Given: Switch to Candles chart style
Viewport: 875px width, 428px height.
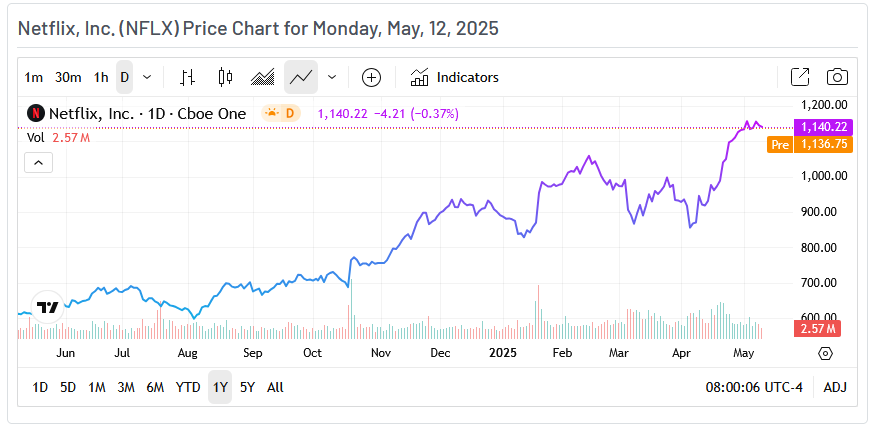Looking at the screenshot, I should coord(224,77).
